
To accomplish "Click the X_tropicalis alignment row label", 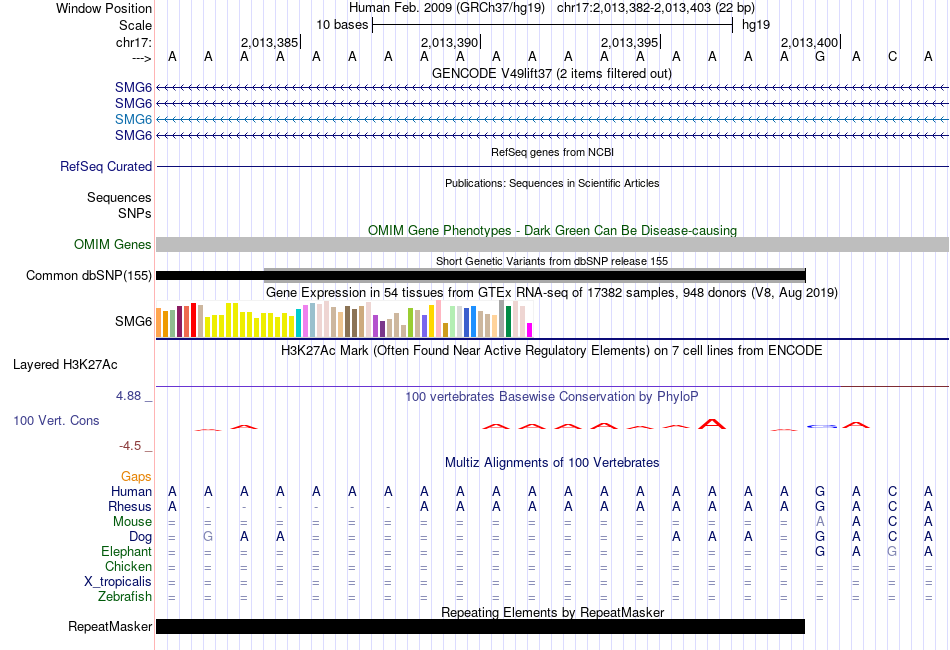I will (x=118, y=582).
